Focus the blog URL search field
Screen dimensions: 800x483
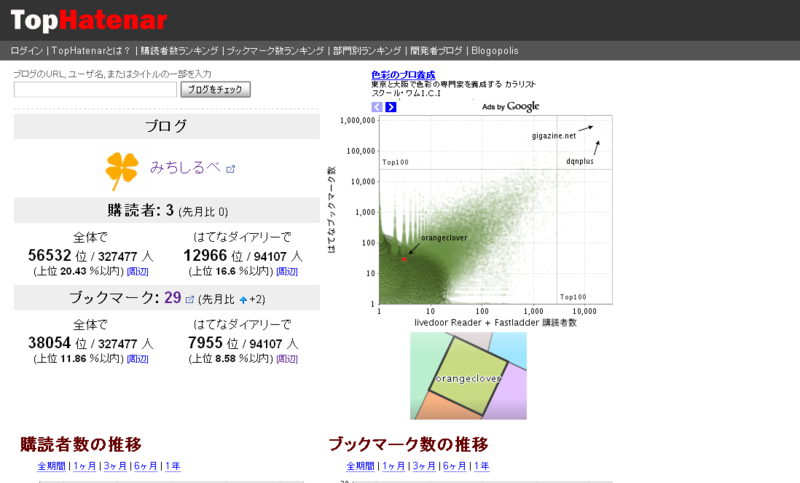(95, 89)
